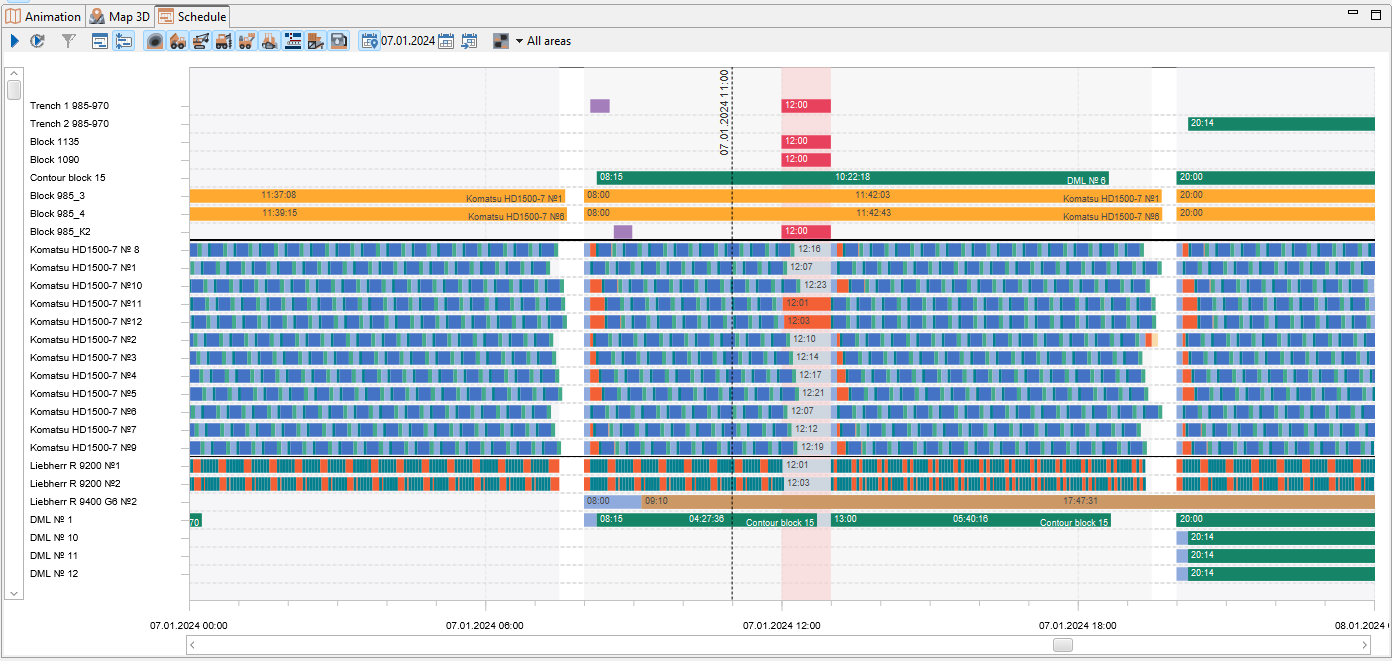Open the calendar picker icon after date

(447, 41)
